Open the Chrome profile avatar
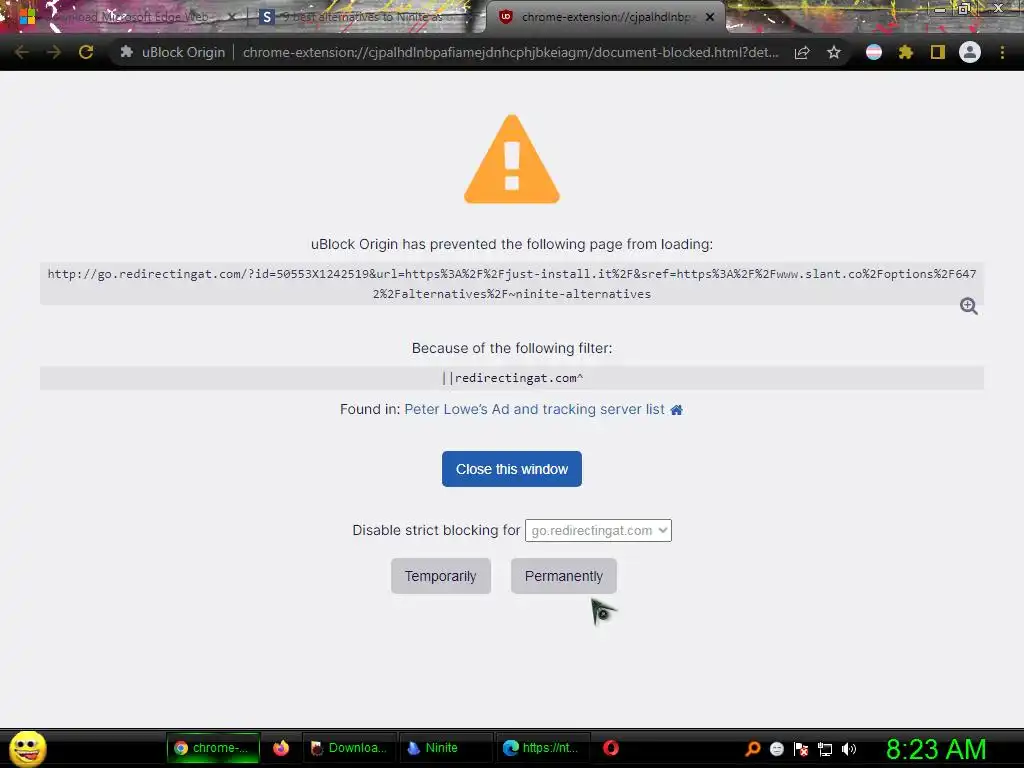This screenshot has height=768, width=1024. click(x=970, y=52)
